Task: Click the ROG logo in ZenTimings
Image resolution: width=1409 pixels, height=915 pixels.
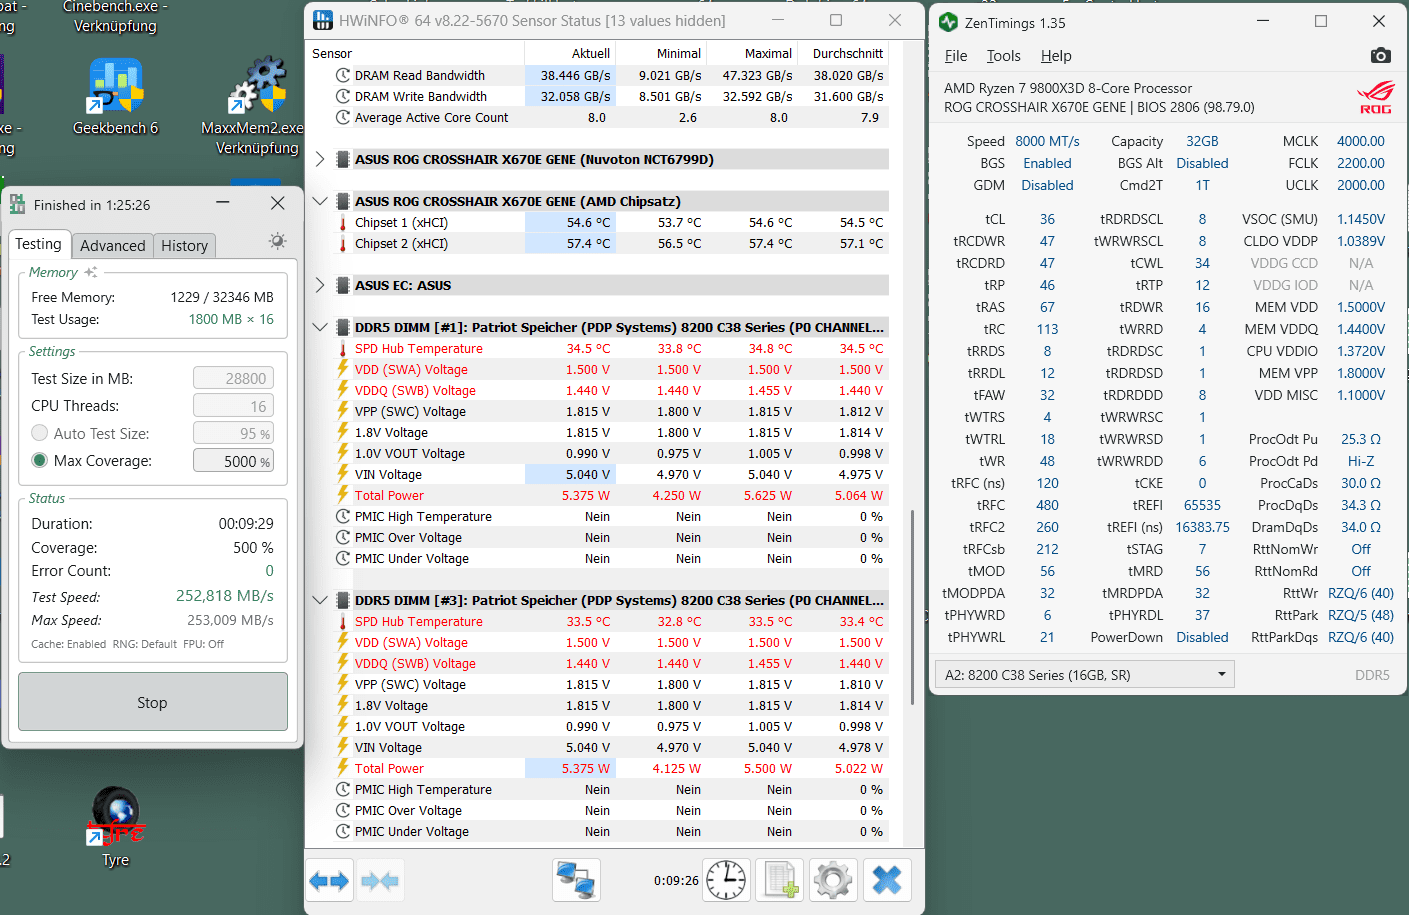Action: point(1375,98)
